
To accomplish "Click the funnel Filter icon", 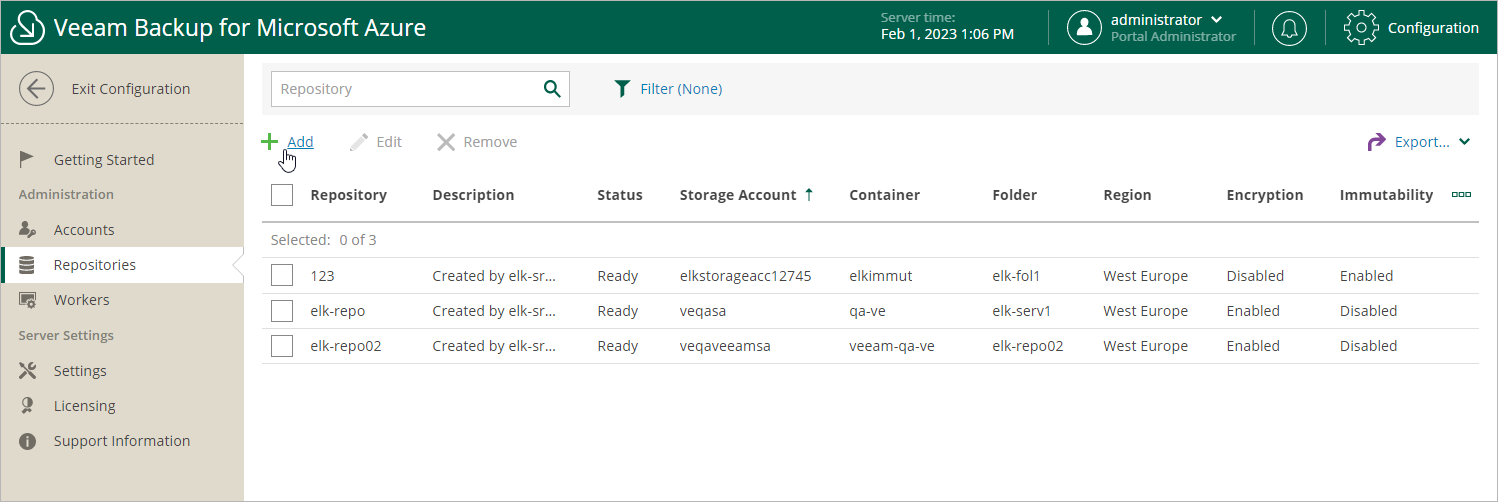I will 623,89.
